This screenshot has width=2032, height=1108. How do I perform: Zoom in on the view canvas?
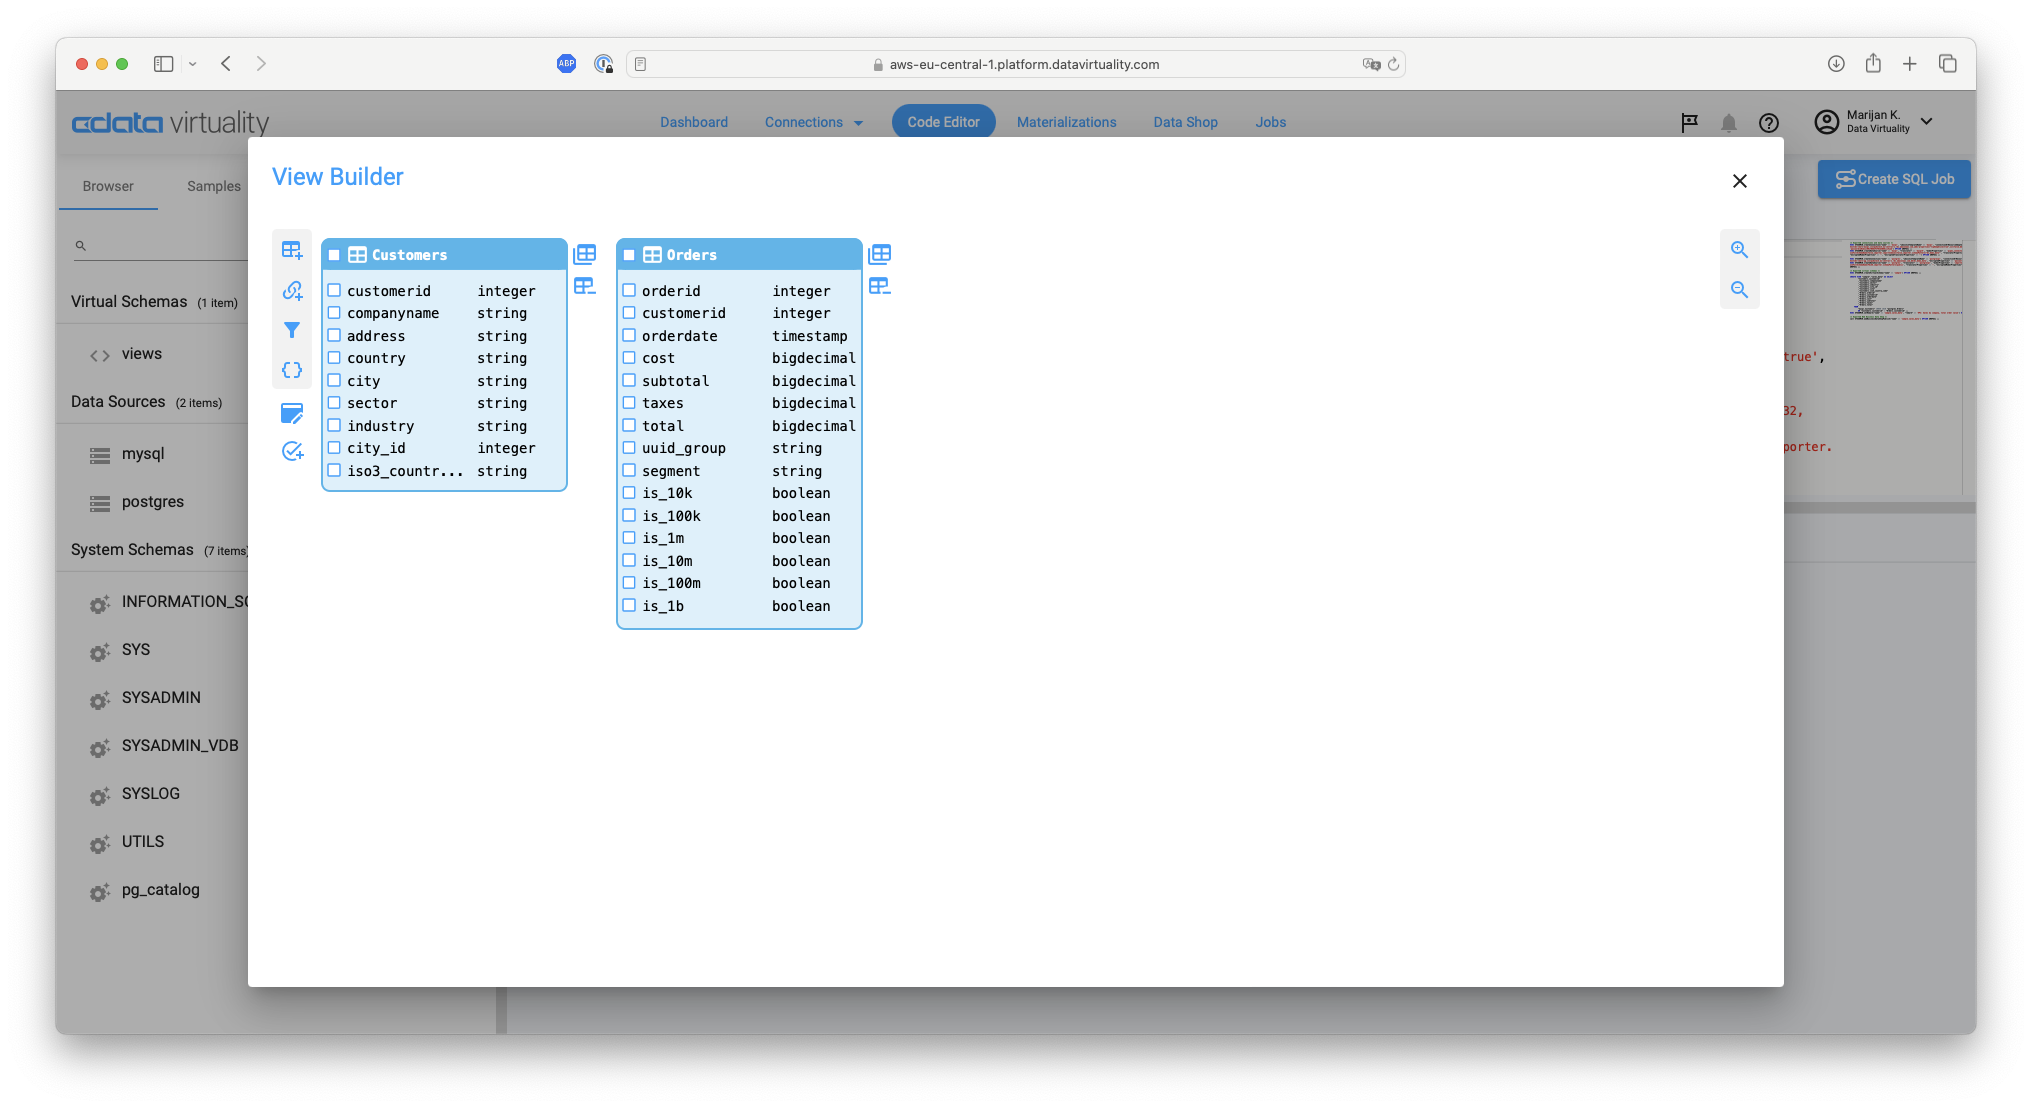click(x=1740, y=249)
